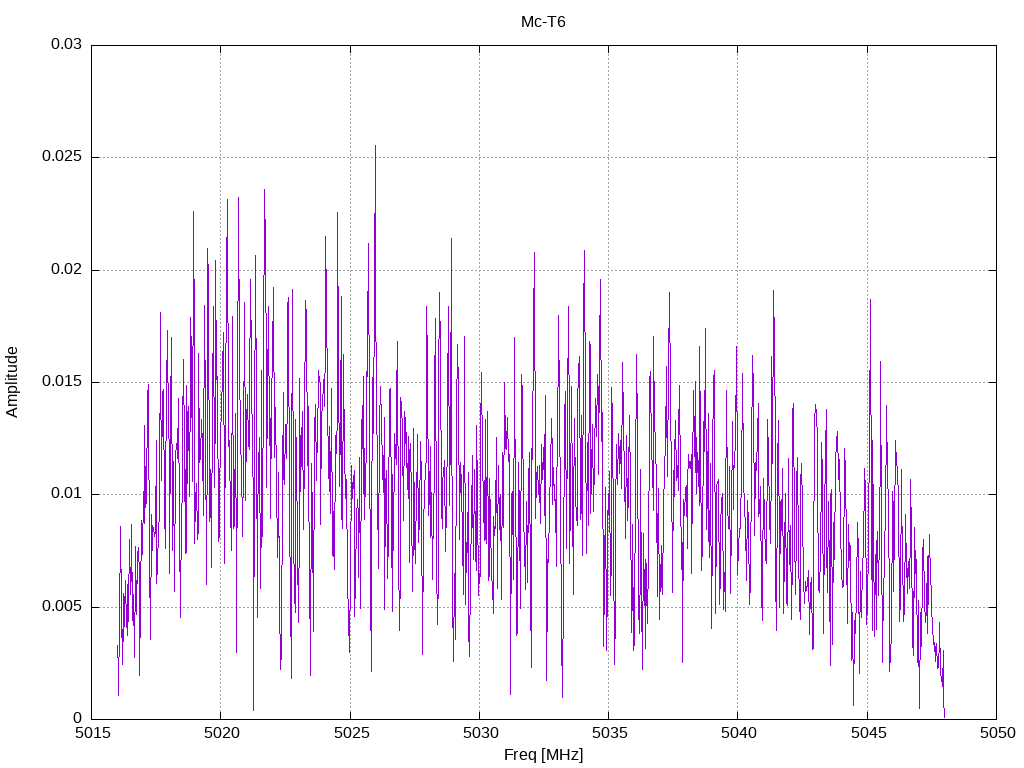Click the 'Amplitude' y-axis label
The image size is (1024, 768).
pos(12,382)
